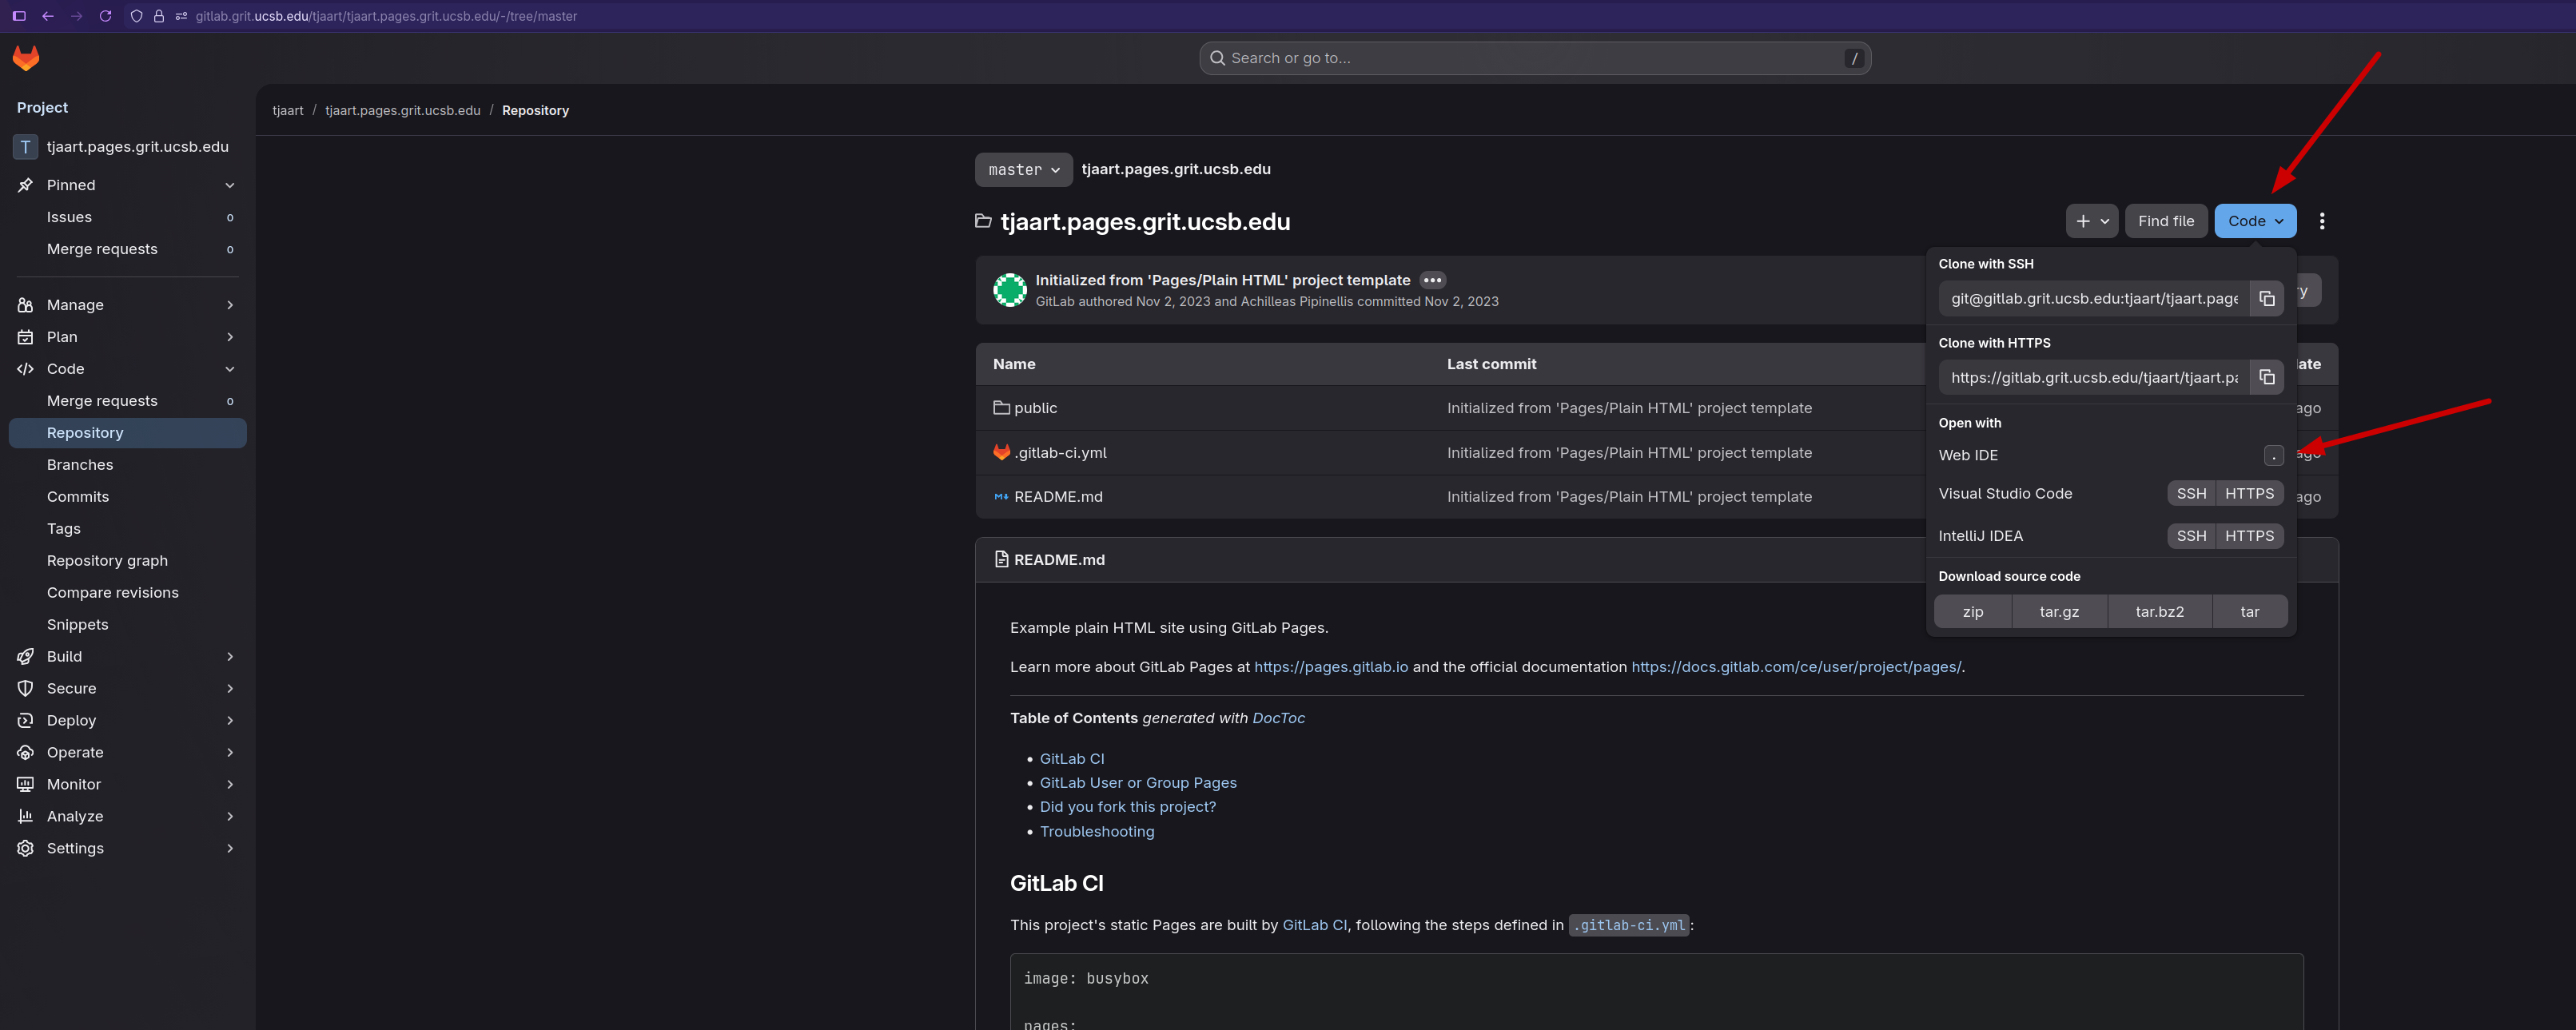Viewport: 2576px width, 1030px height.
Task: Copy the SSH clone URL
Action: coord(2266,299)
